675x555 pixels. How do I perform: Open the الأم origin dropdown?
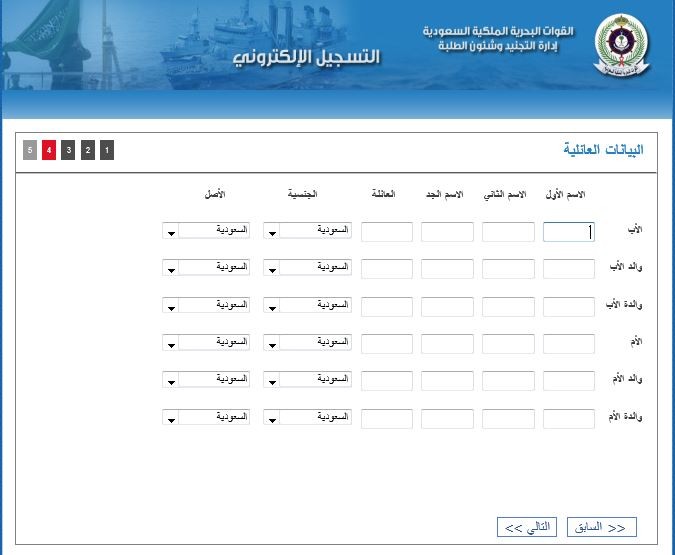tap(206, 342)
